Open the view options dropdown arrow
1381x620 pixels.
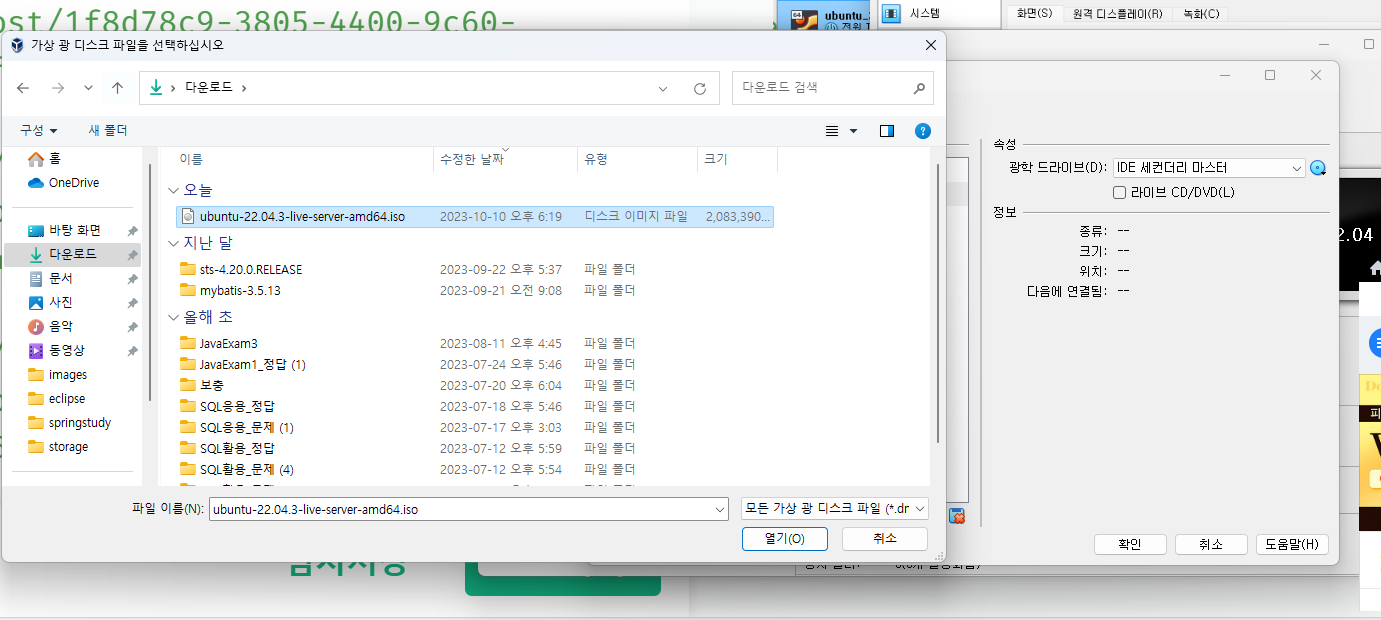[x=853, y=131]
